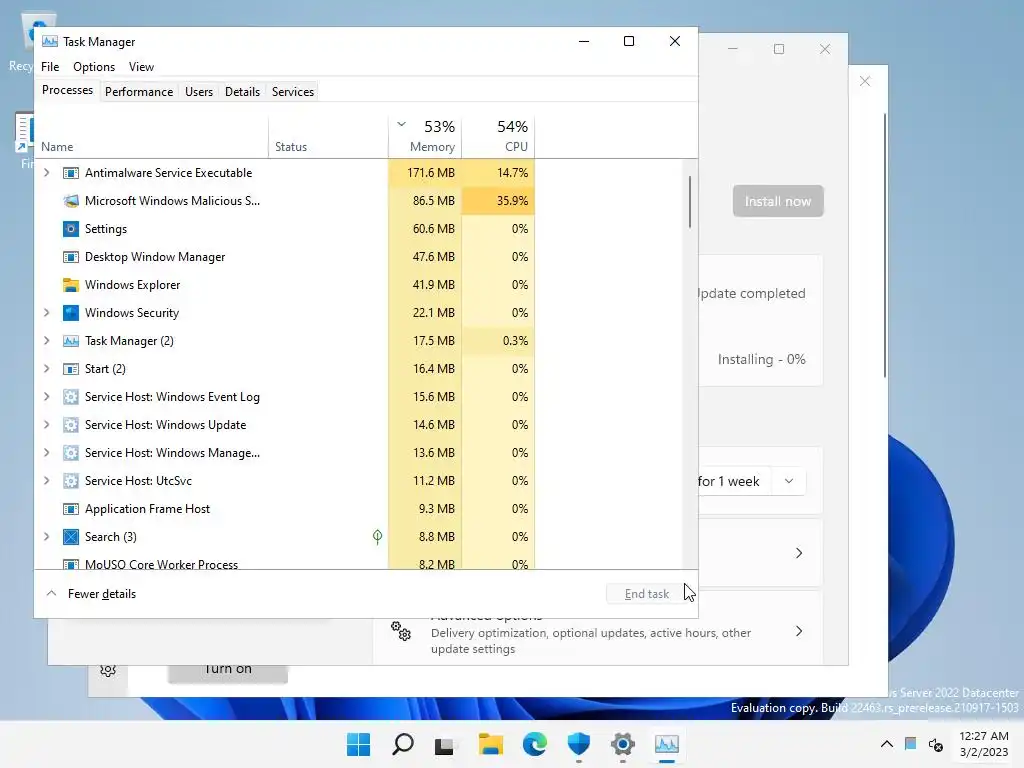
Task: Expand the Search (3) process group
Action: tap(46, 537)
